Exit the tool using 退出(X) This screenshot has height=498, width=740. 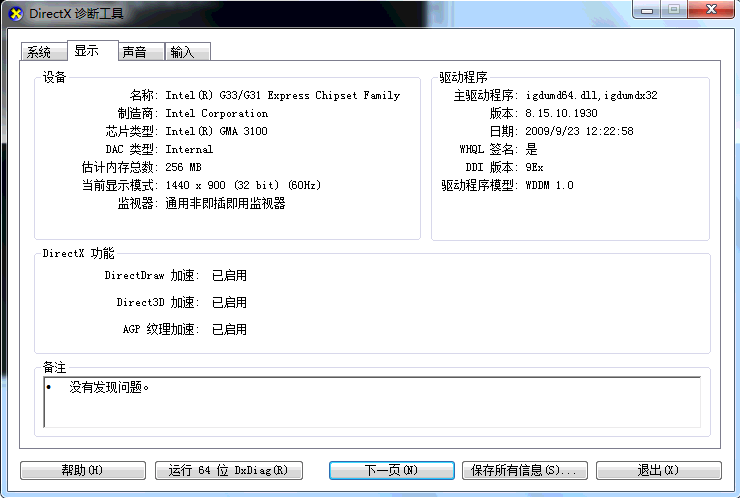659,470
